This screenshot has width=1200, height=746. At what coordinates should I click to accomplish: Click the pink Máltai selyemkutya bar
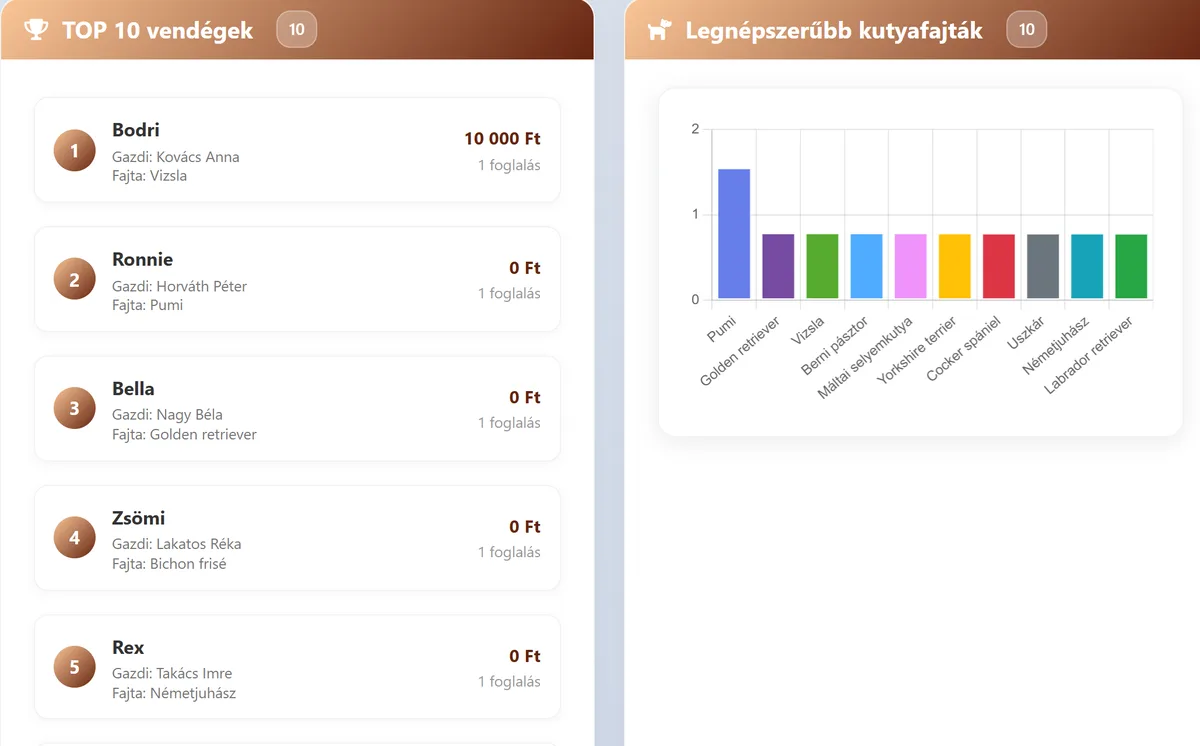(x=910, y=267)
